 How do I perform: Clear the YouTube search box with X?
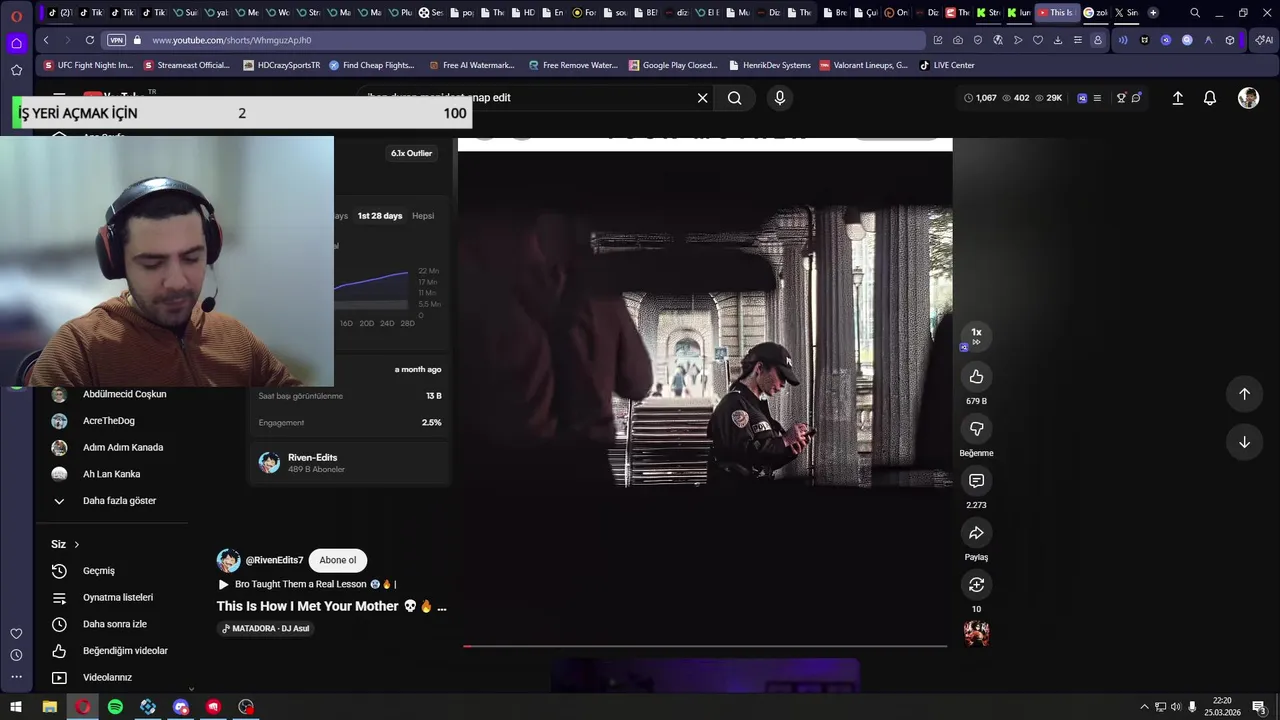coord(702,98)
